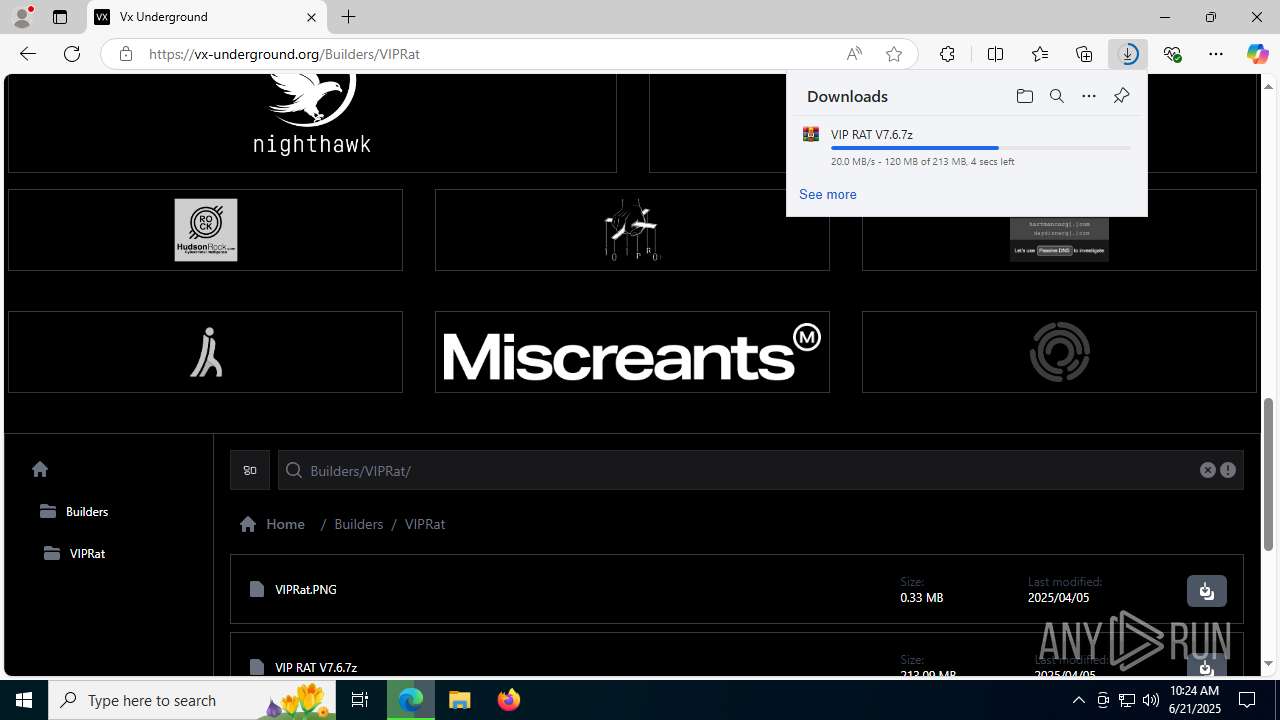This screenshot has width=1280, height=720.
Task: Close the Vx Underground tab
Action: pos(311,17)
